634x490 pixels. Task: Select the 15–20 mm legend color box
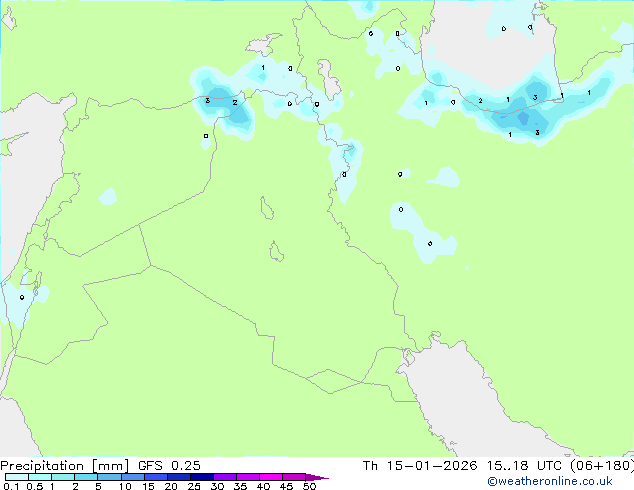[x=156, y=477]
